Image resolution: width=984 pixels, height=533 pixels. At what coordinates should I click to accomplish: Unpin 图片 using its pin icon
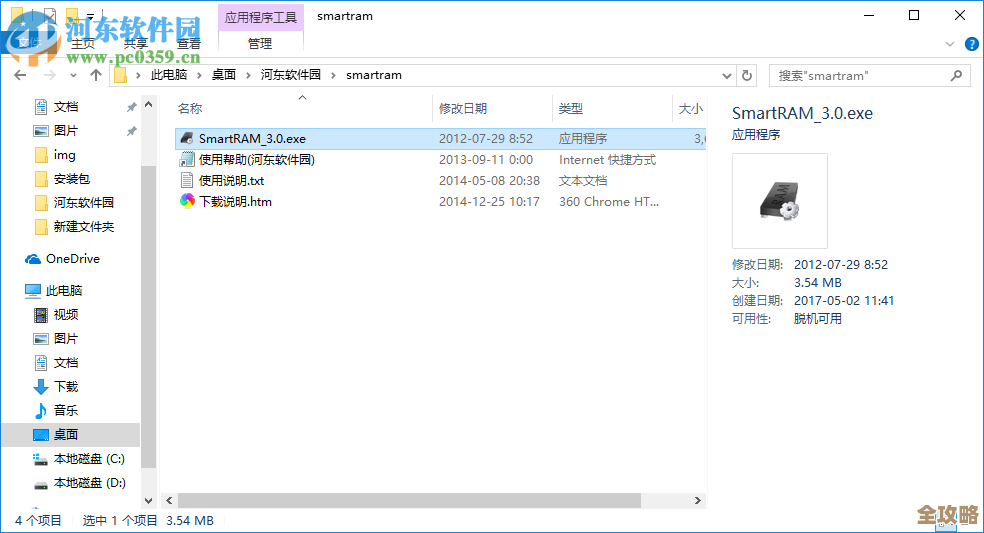click(x=131, y=131)
